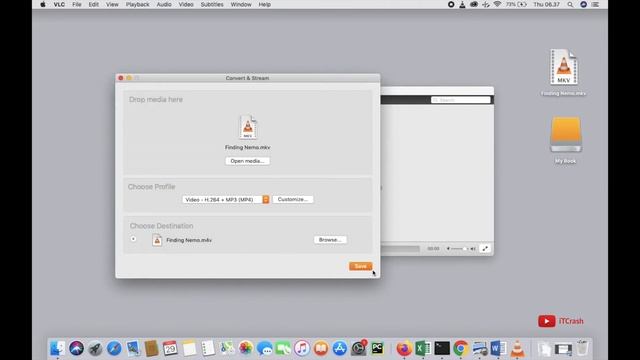Open Maps from the Dock
Image resolution: width=640 pixels, height=360 pixels.
pos(227,348)
